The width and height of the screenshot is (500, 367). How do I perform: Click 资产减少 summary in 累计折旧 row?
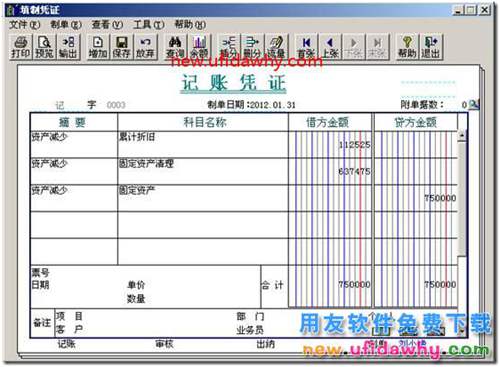click(x=49, y=137)
